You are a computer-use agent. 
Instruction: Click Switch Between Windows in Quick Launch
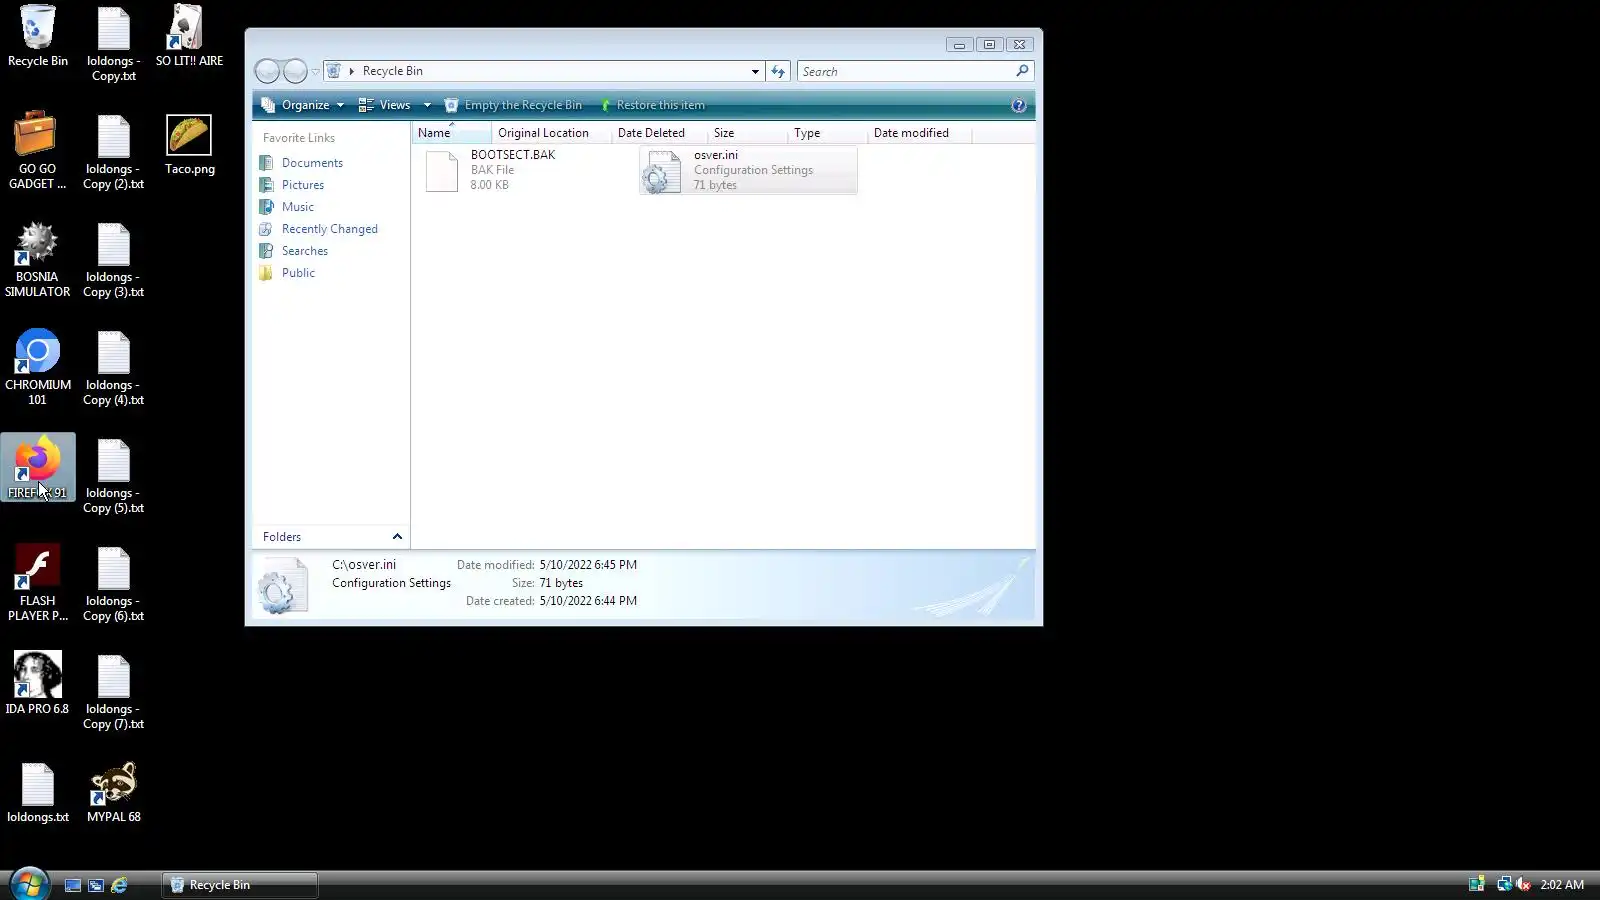[x=96, y=885]
